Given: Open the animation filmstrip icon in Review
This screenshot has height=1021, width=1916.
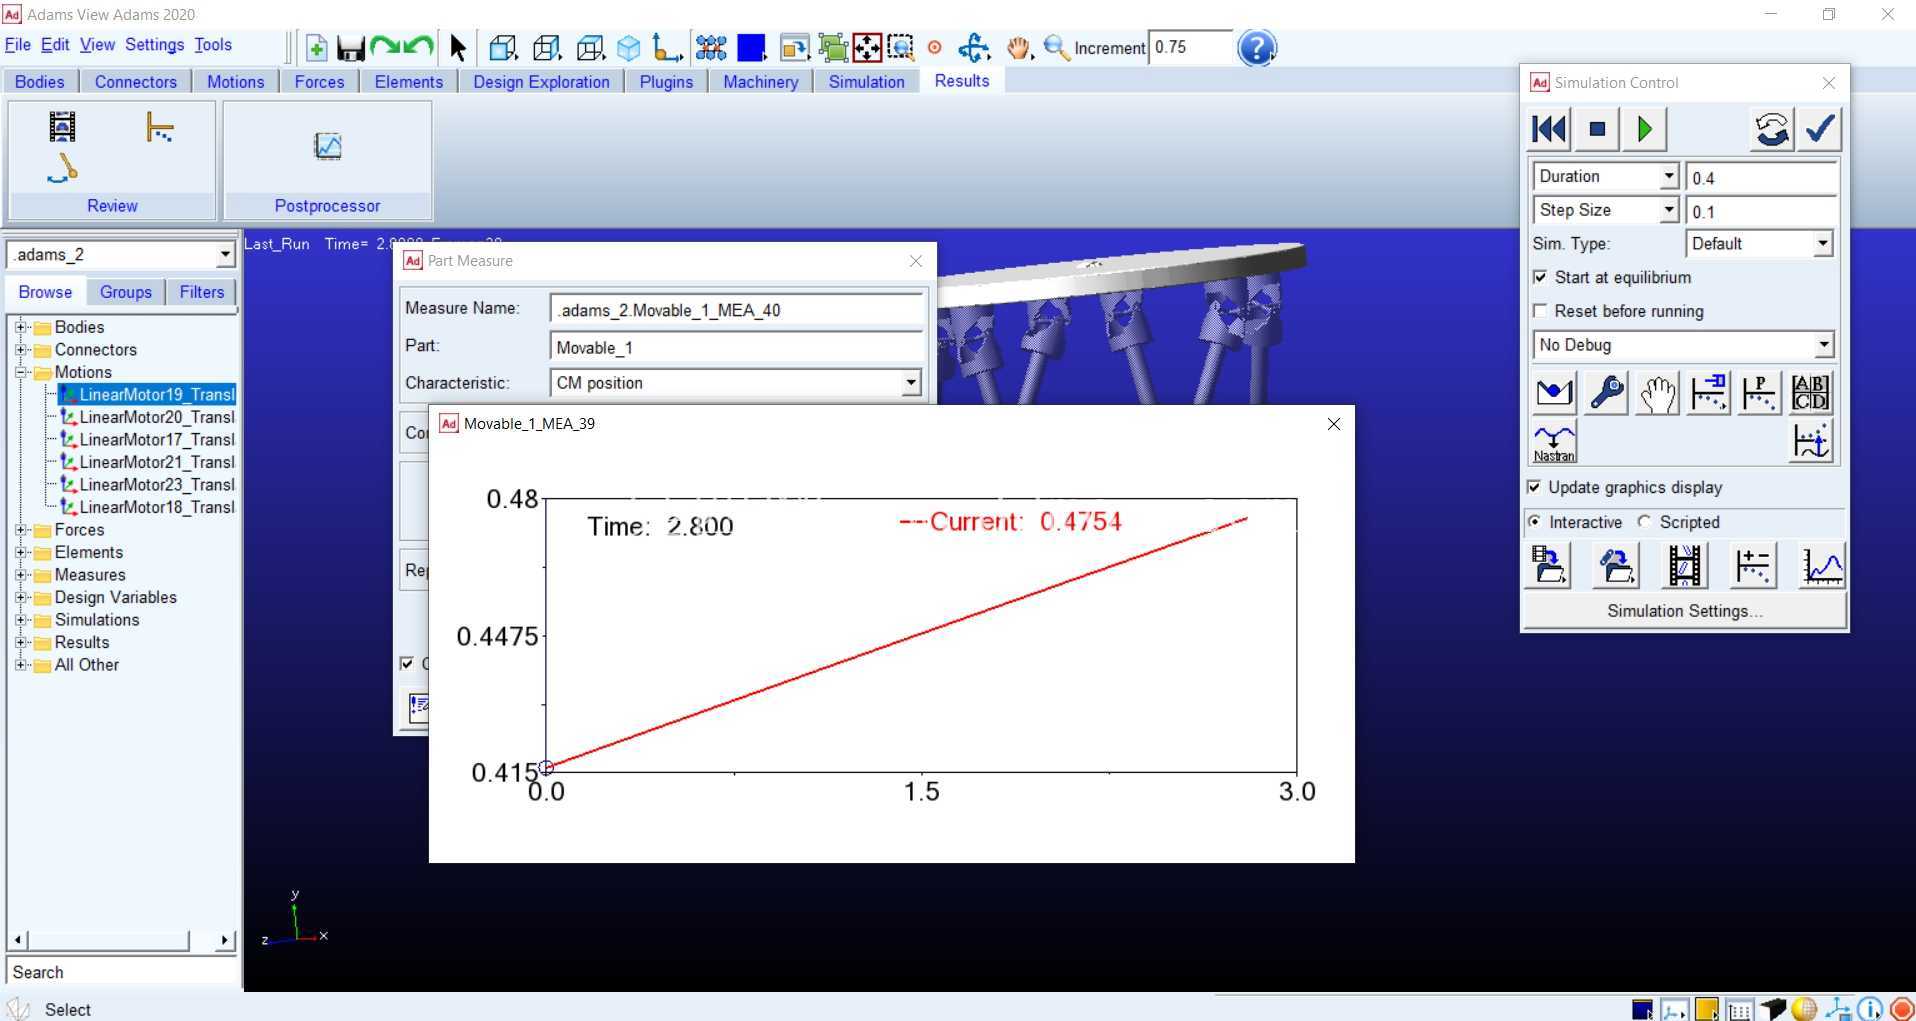Looking at the screenshot, I should [62, 126].
